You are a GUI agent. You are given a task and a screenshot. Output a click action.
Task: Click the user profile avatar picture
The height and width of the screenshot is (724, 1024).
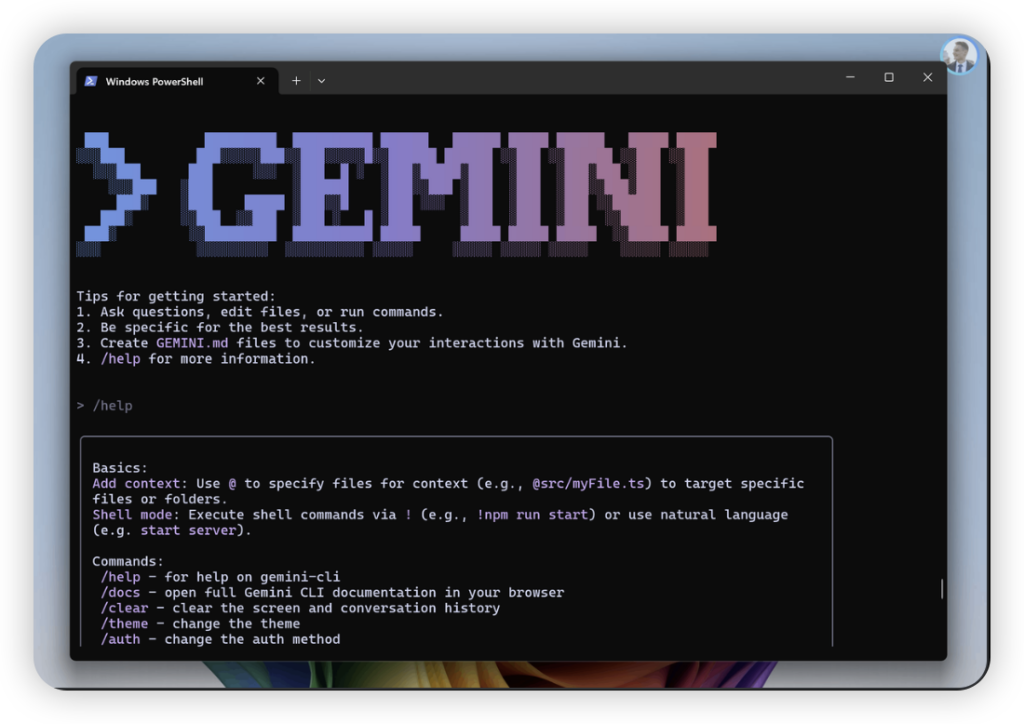(959, 55)
